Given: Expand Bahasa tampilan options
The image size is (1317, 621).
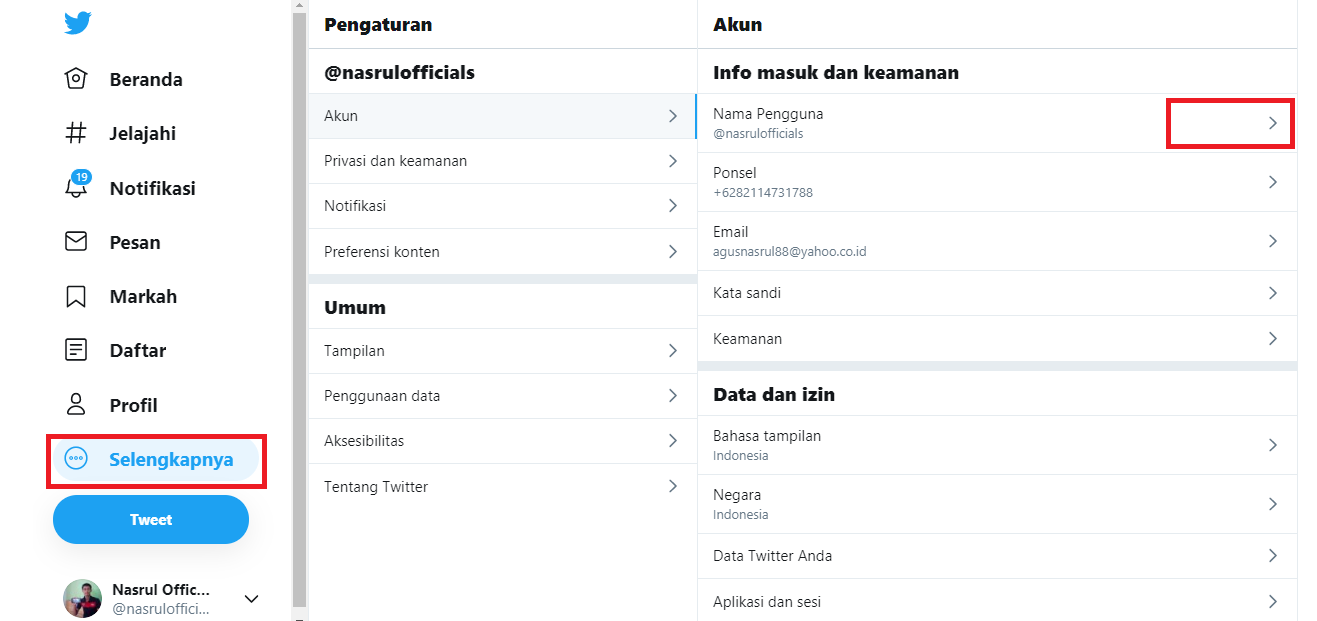Looking at the screenshot, I should pyautogui.click(x=1274, y=444).
